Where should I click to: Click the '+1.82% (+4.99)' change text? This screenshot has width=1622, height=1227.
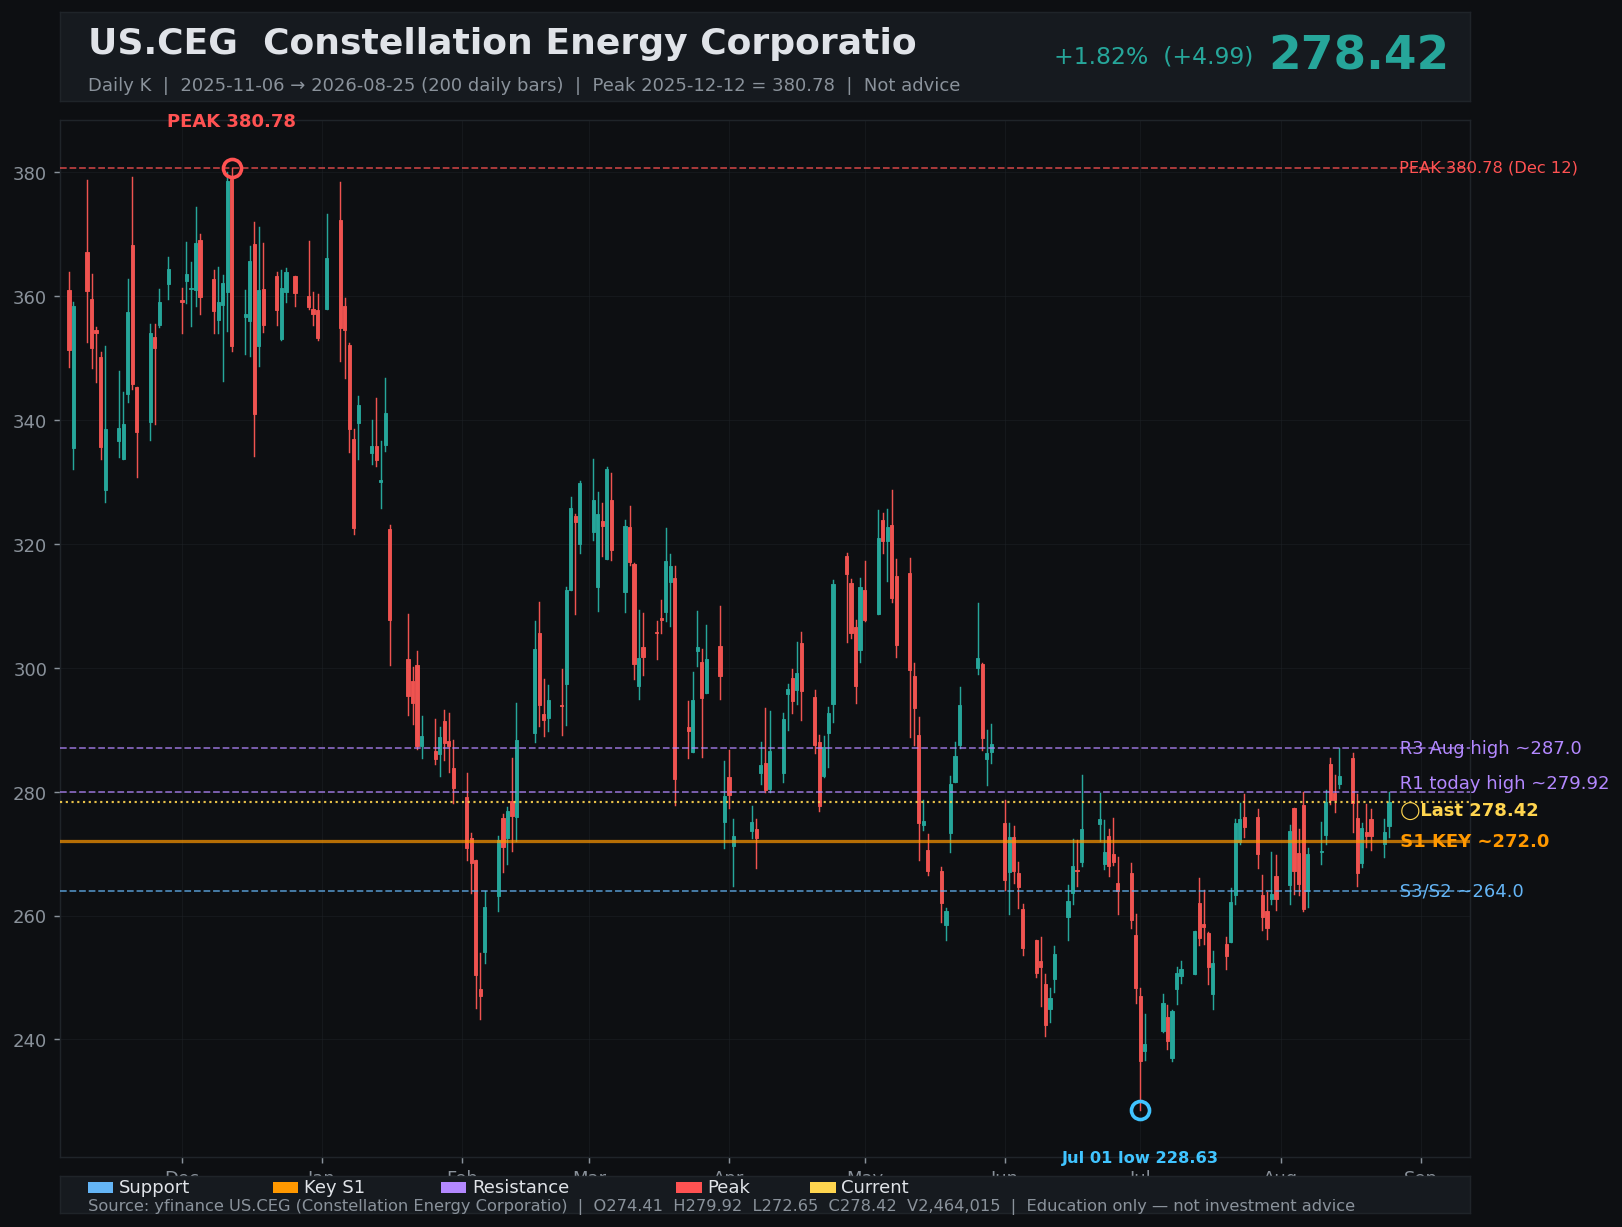[x=1153, y=57]
